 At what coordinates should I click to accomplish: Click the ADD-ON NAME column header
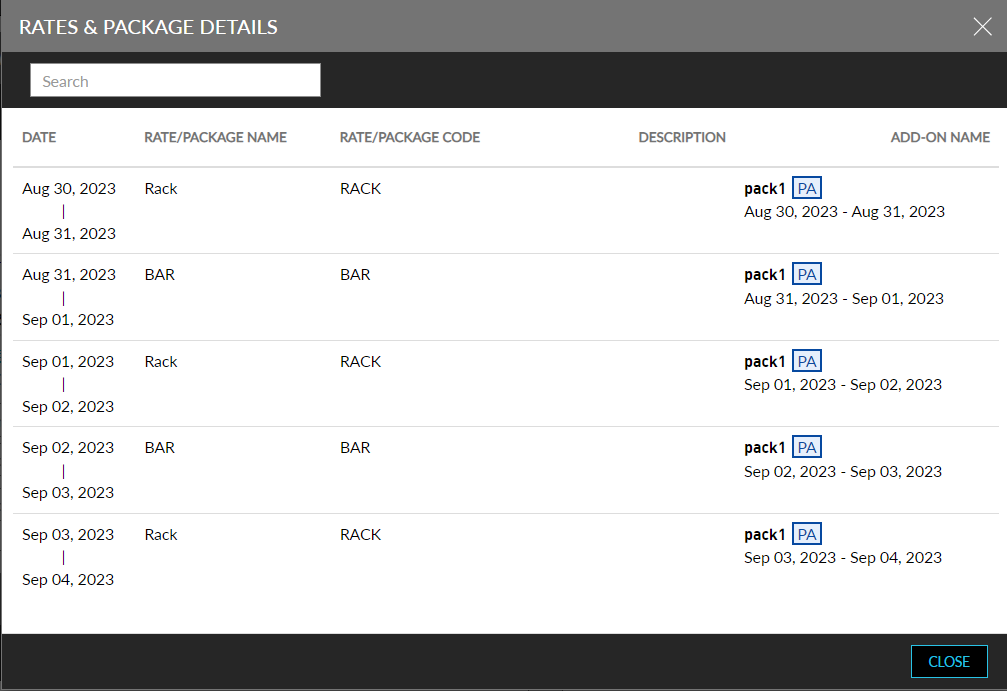click(940, 137)
